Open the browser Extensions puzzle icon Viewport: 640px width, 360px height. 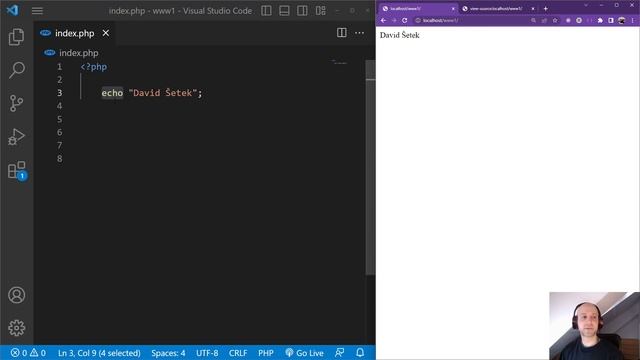600,20
